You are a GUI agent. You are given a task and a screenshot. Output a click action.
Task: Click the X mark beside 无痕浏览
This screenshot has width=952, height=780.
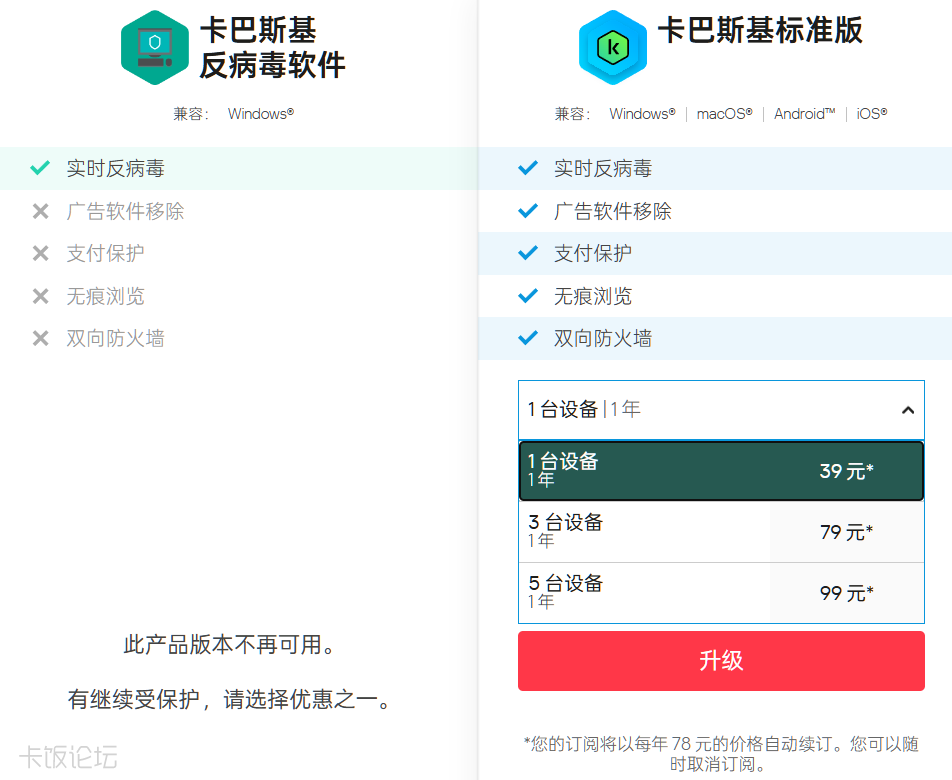(41, 296)
